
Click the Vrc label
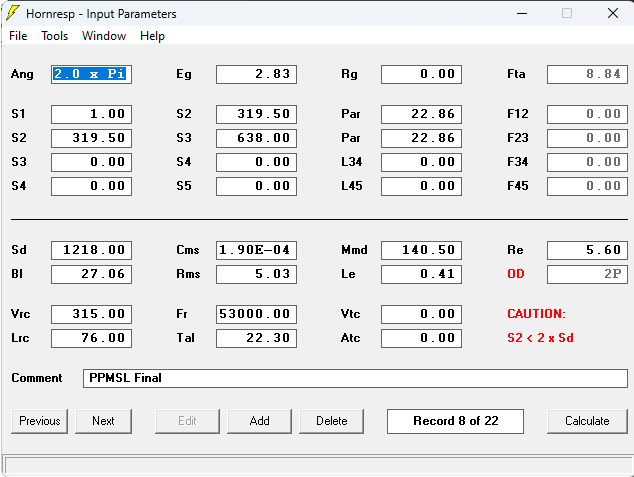pos(21,314)
